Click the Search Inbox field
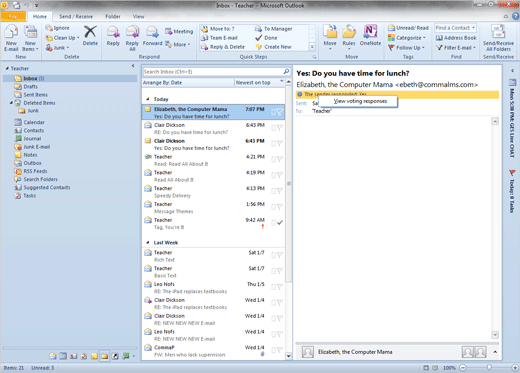 [213, 72]
